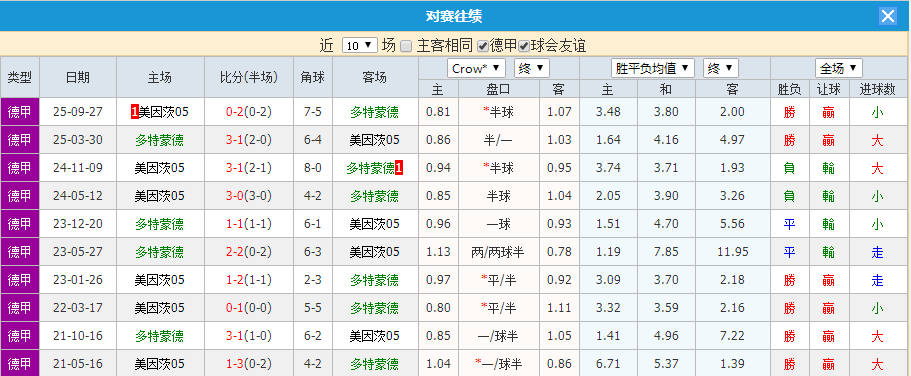Click the date 24-05-12

click(x=78, y=196)
